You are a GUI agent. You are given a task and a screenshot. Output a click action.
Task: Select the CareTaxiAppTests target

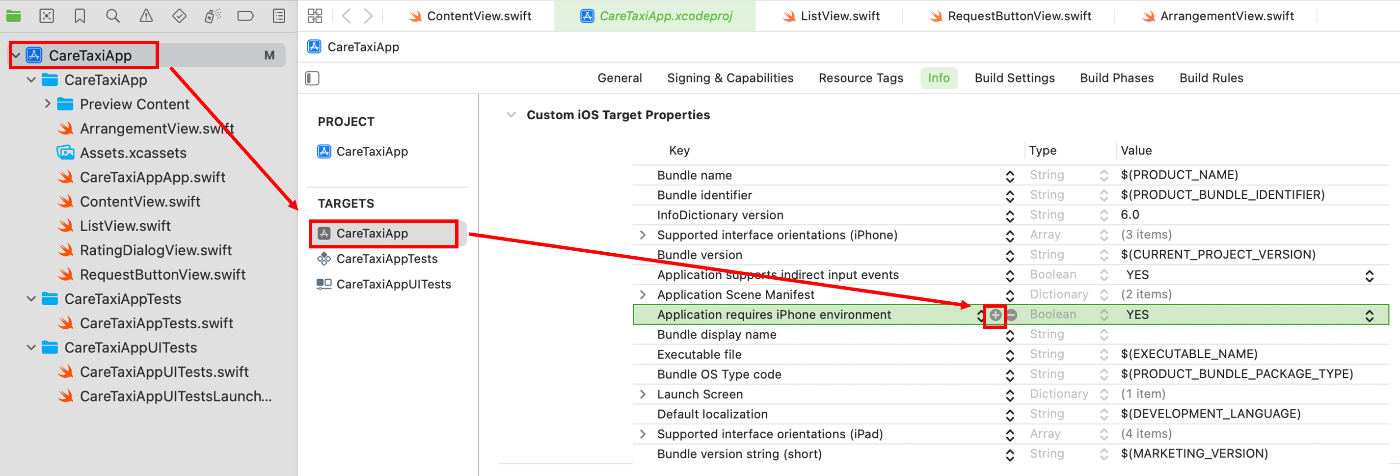tap(387, 259)
